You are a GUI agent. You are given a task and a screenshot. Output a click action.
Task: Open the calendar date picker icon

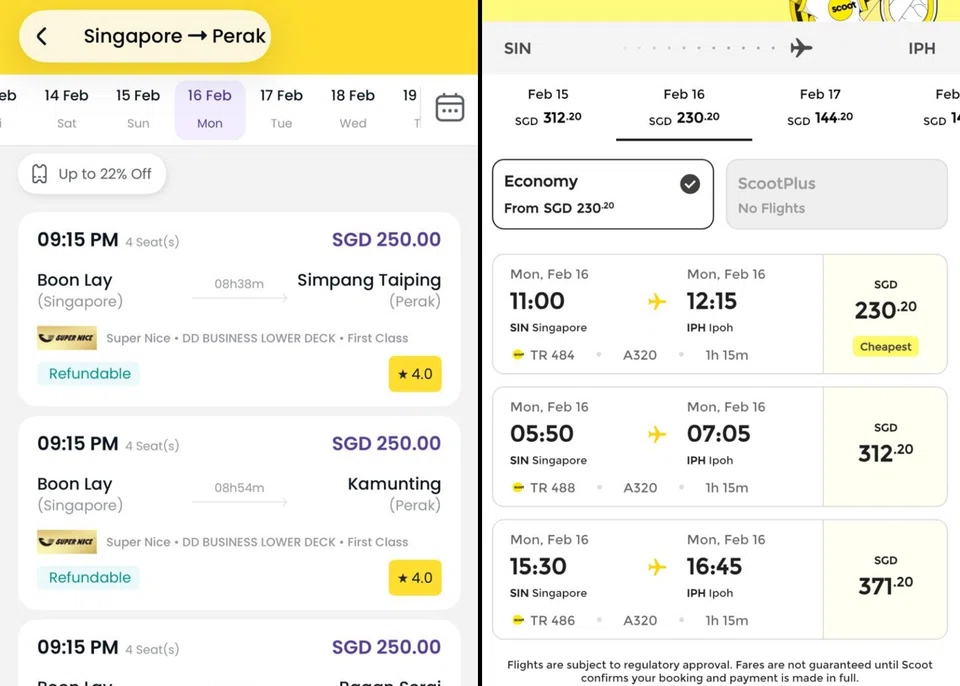pos(449,107)
